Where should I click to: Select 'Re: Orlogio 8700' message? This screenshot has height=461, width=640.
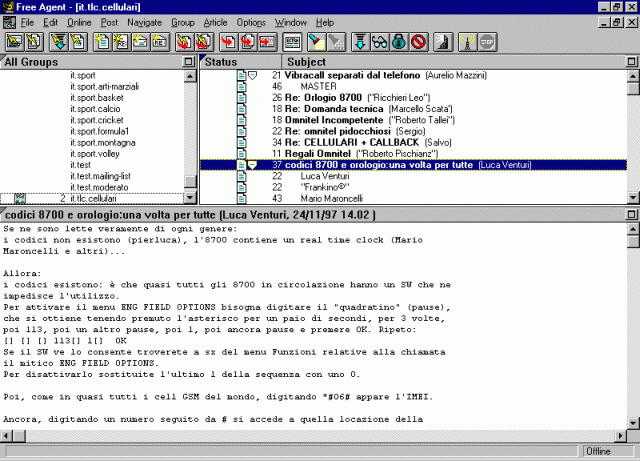tap(413, 98)
